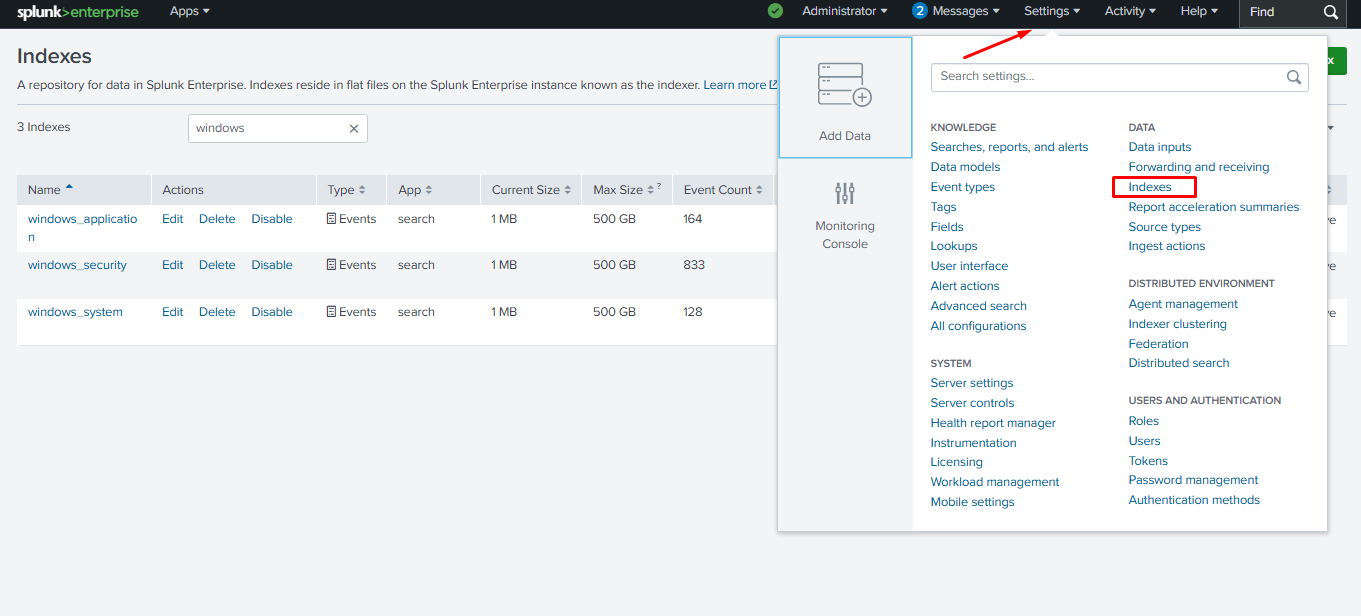Click the magnifier in the Find bar
Viewport: 1361px width, 616px height.
tap(1330, 14)
